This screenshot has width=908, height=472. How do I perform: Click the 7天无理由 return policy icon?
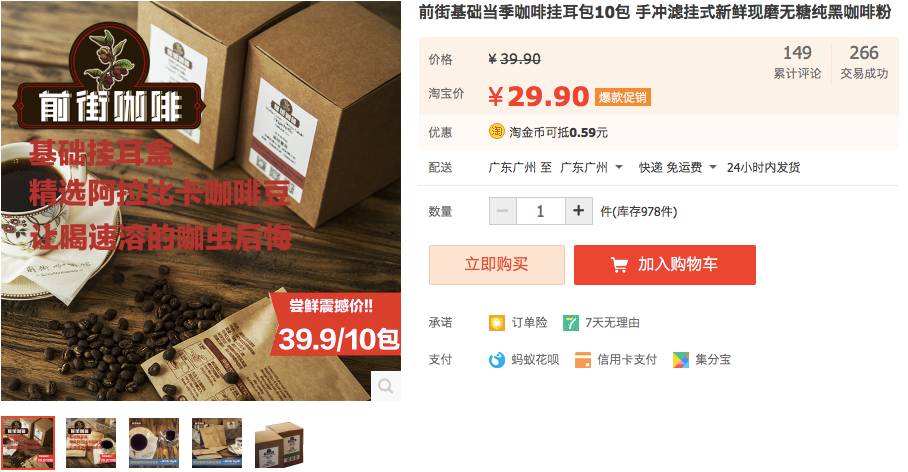pos(571,323)
